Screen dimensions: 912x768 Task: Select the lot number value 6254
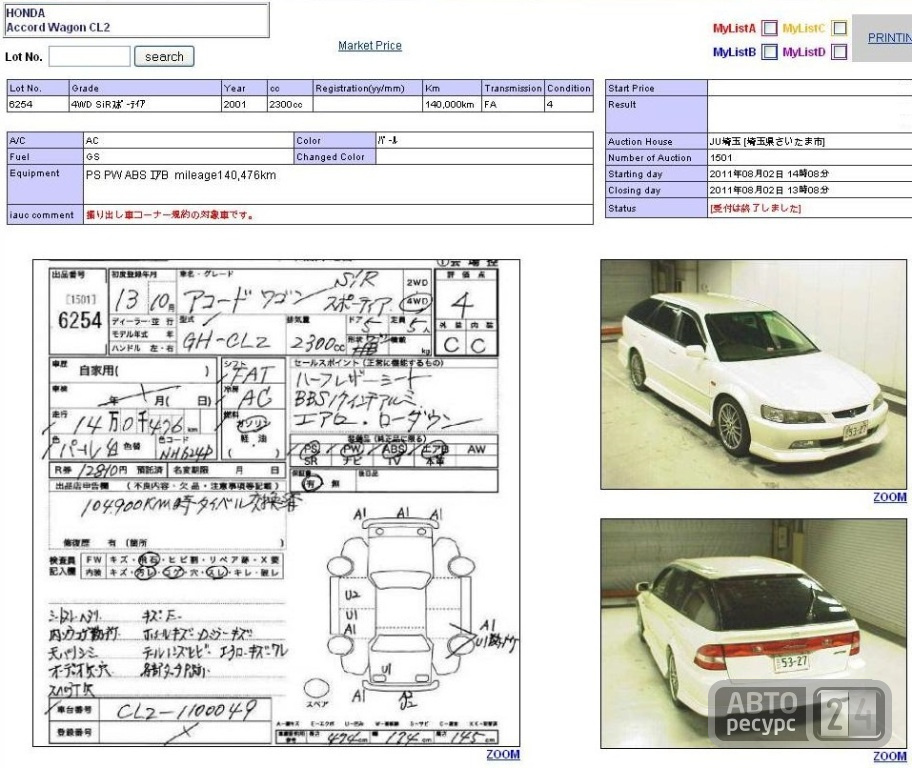tap(21, 104)
